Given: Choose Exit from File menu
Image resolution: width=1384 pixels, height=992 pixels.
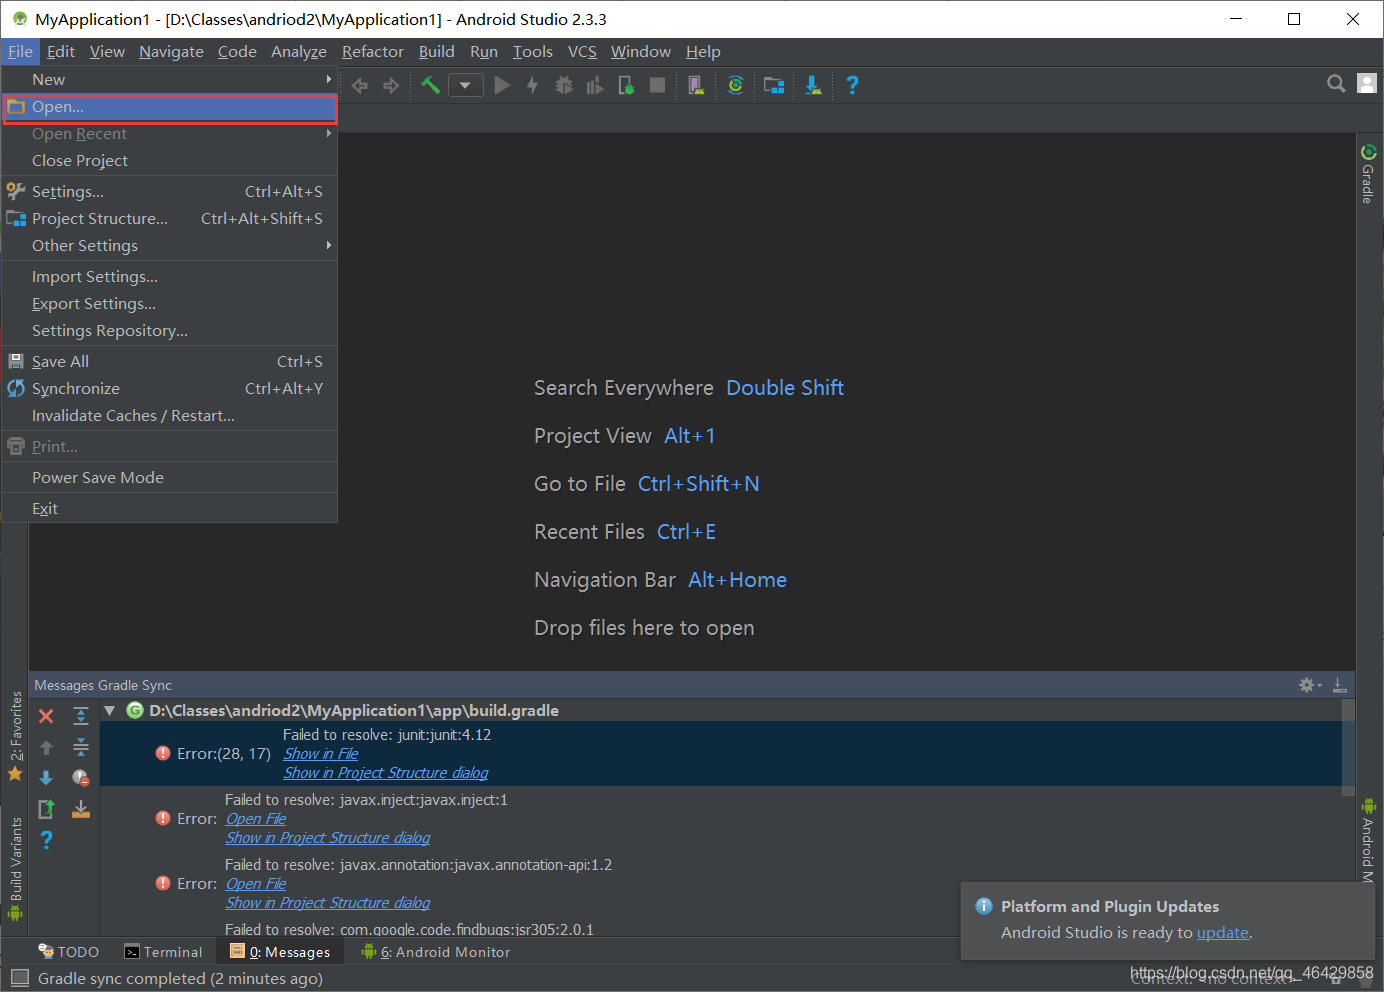Looking at the screenshot, I should [170, 509].
